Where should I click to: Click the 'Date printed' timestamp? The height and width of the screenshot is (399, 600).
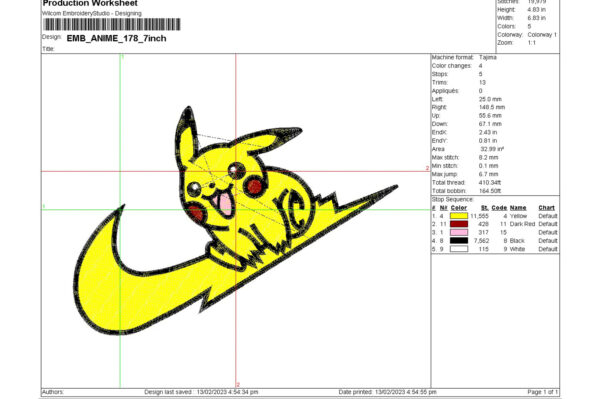point(387,392)
